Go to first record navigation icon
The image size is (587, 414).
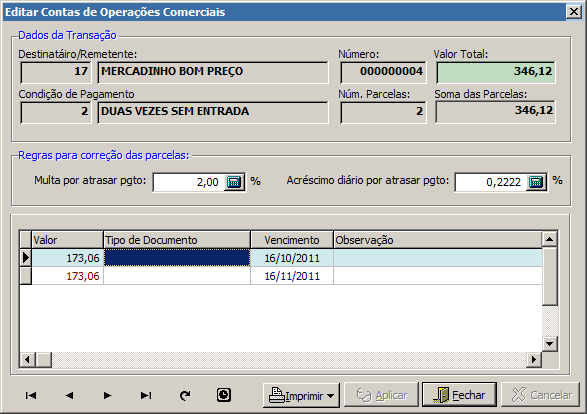coord(31,395)
